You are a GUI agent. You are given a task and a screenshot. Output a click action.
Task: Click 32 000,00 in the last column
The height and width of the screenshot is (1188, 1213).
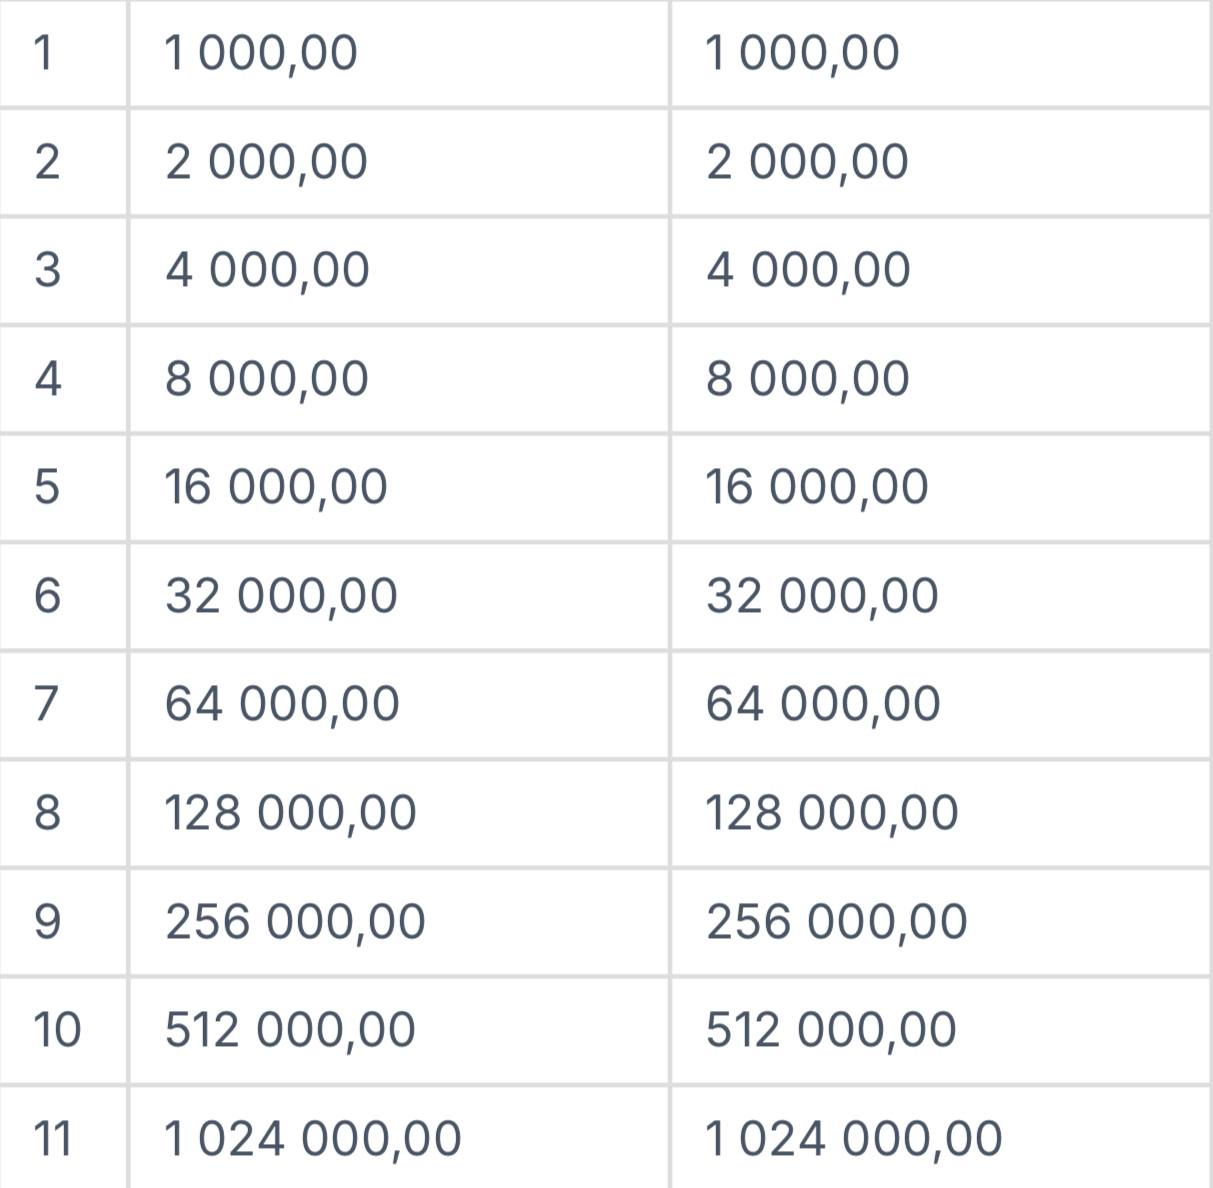[822, 596]
